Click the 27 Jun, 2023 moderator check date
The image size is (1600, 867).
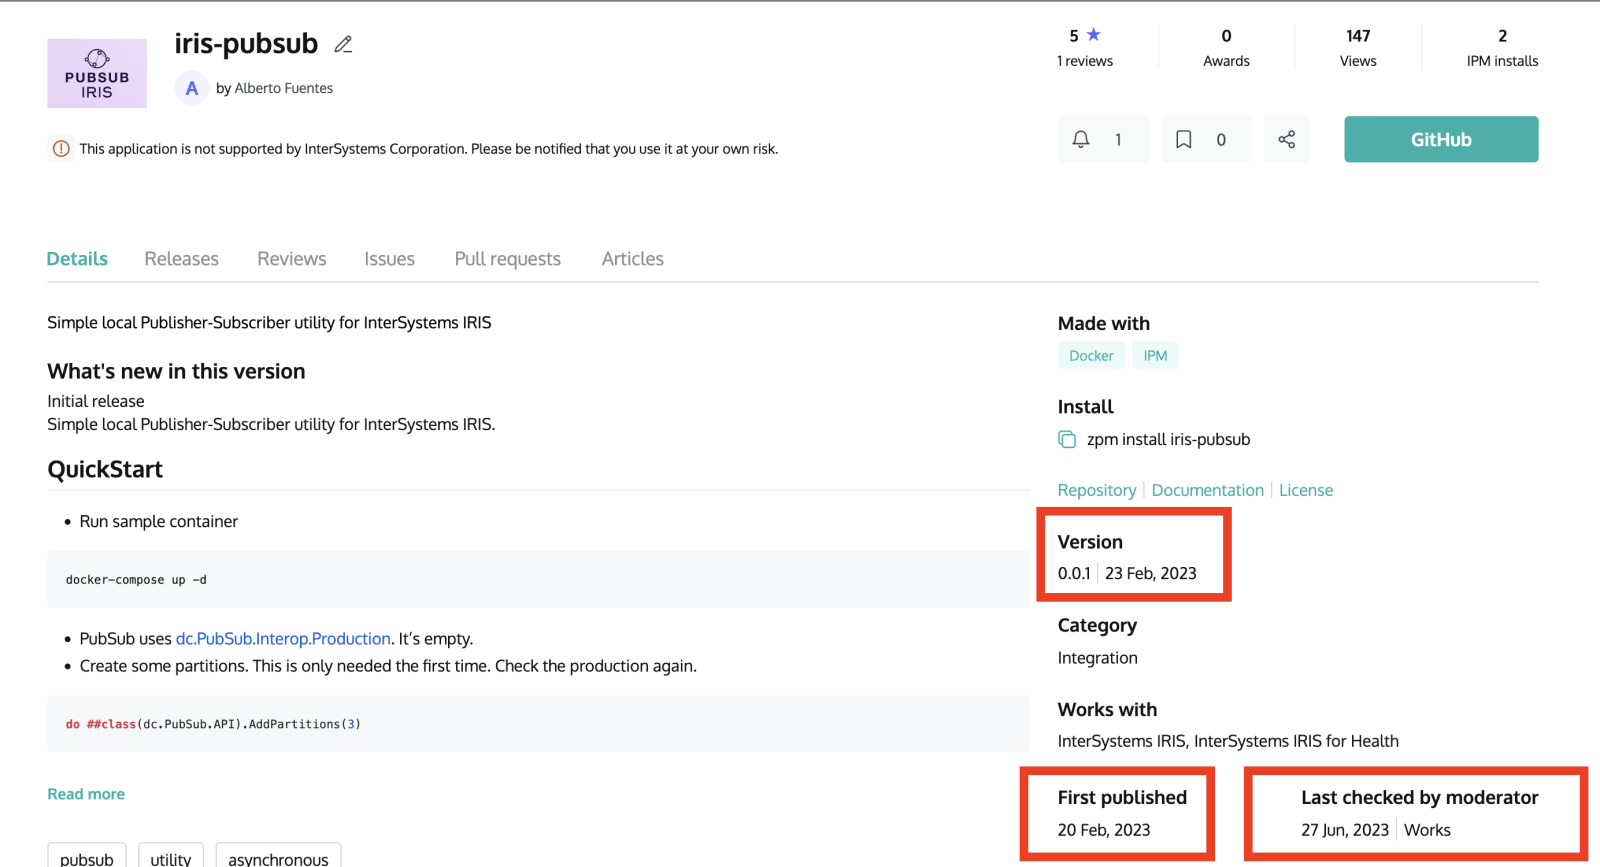1344,830
